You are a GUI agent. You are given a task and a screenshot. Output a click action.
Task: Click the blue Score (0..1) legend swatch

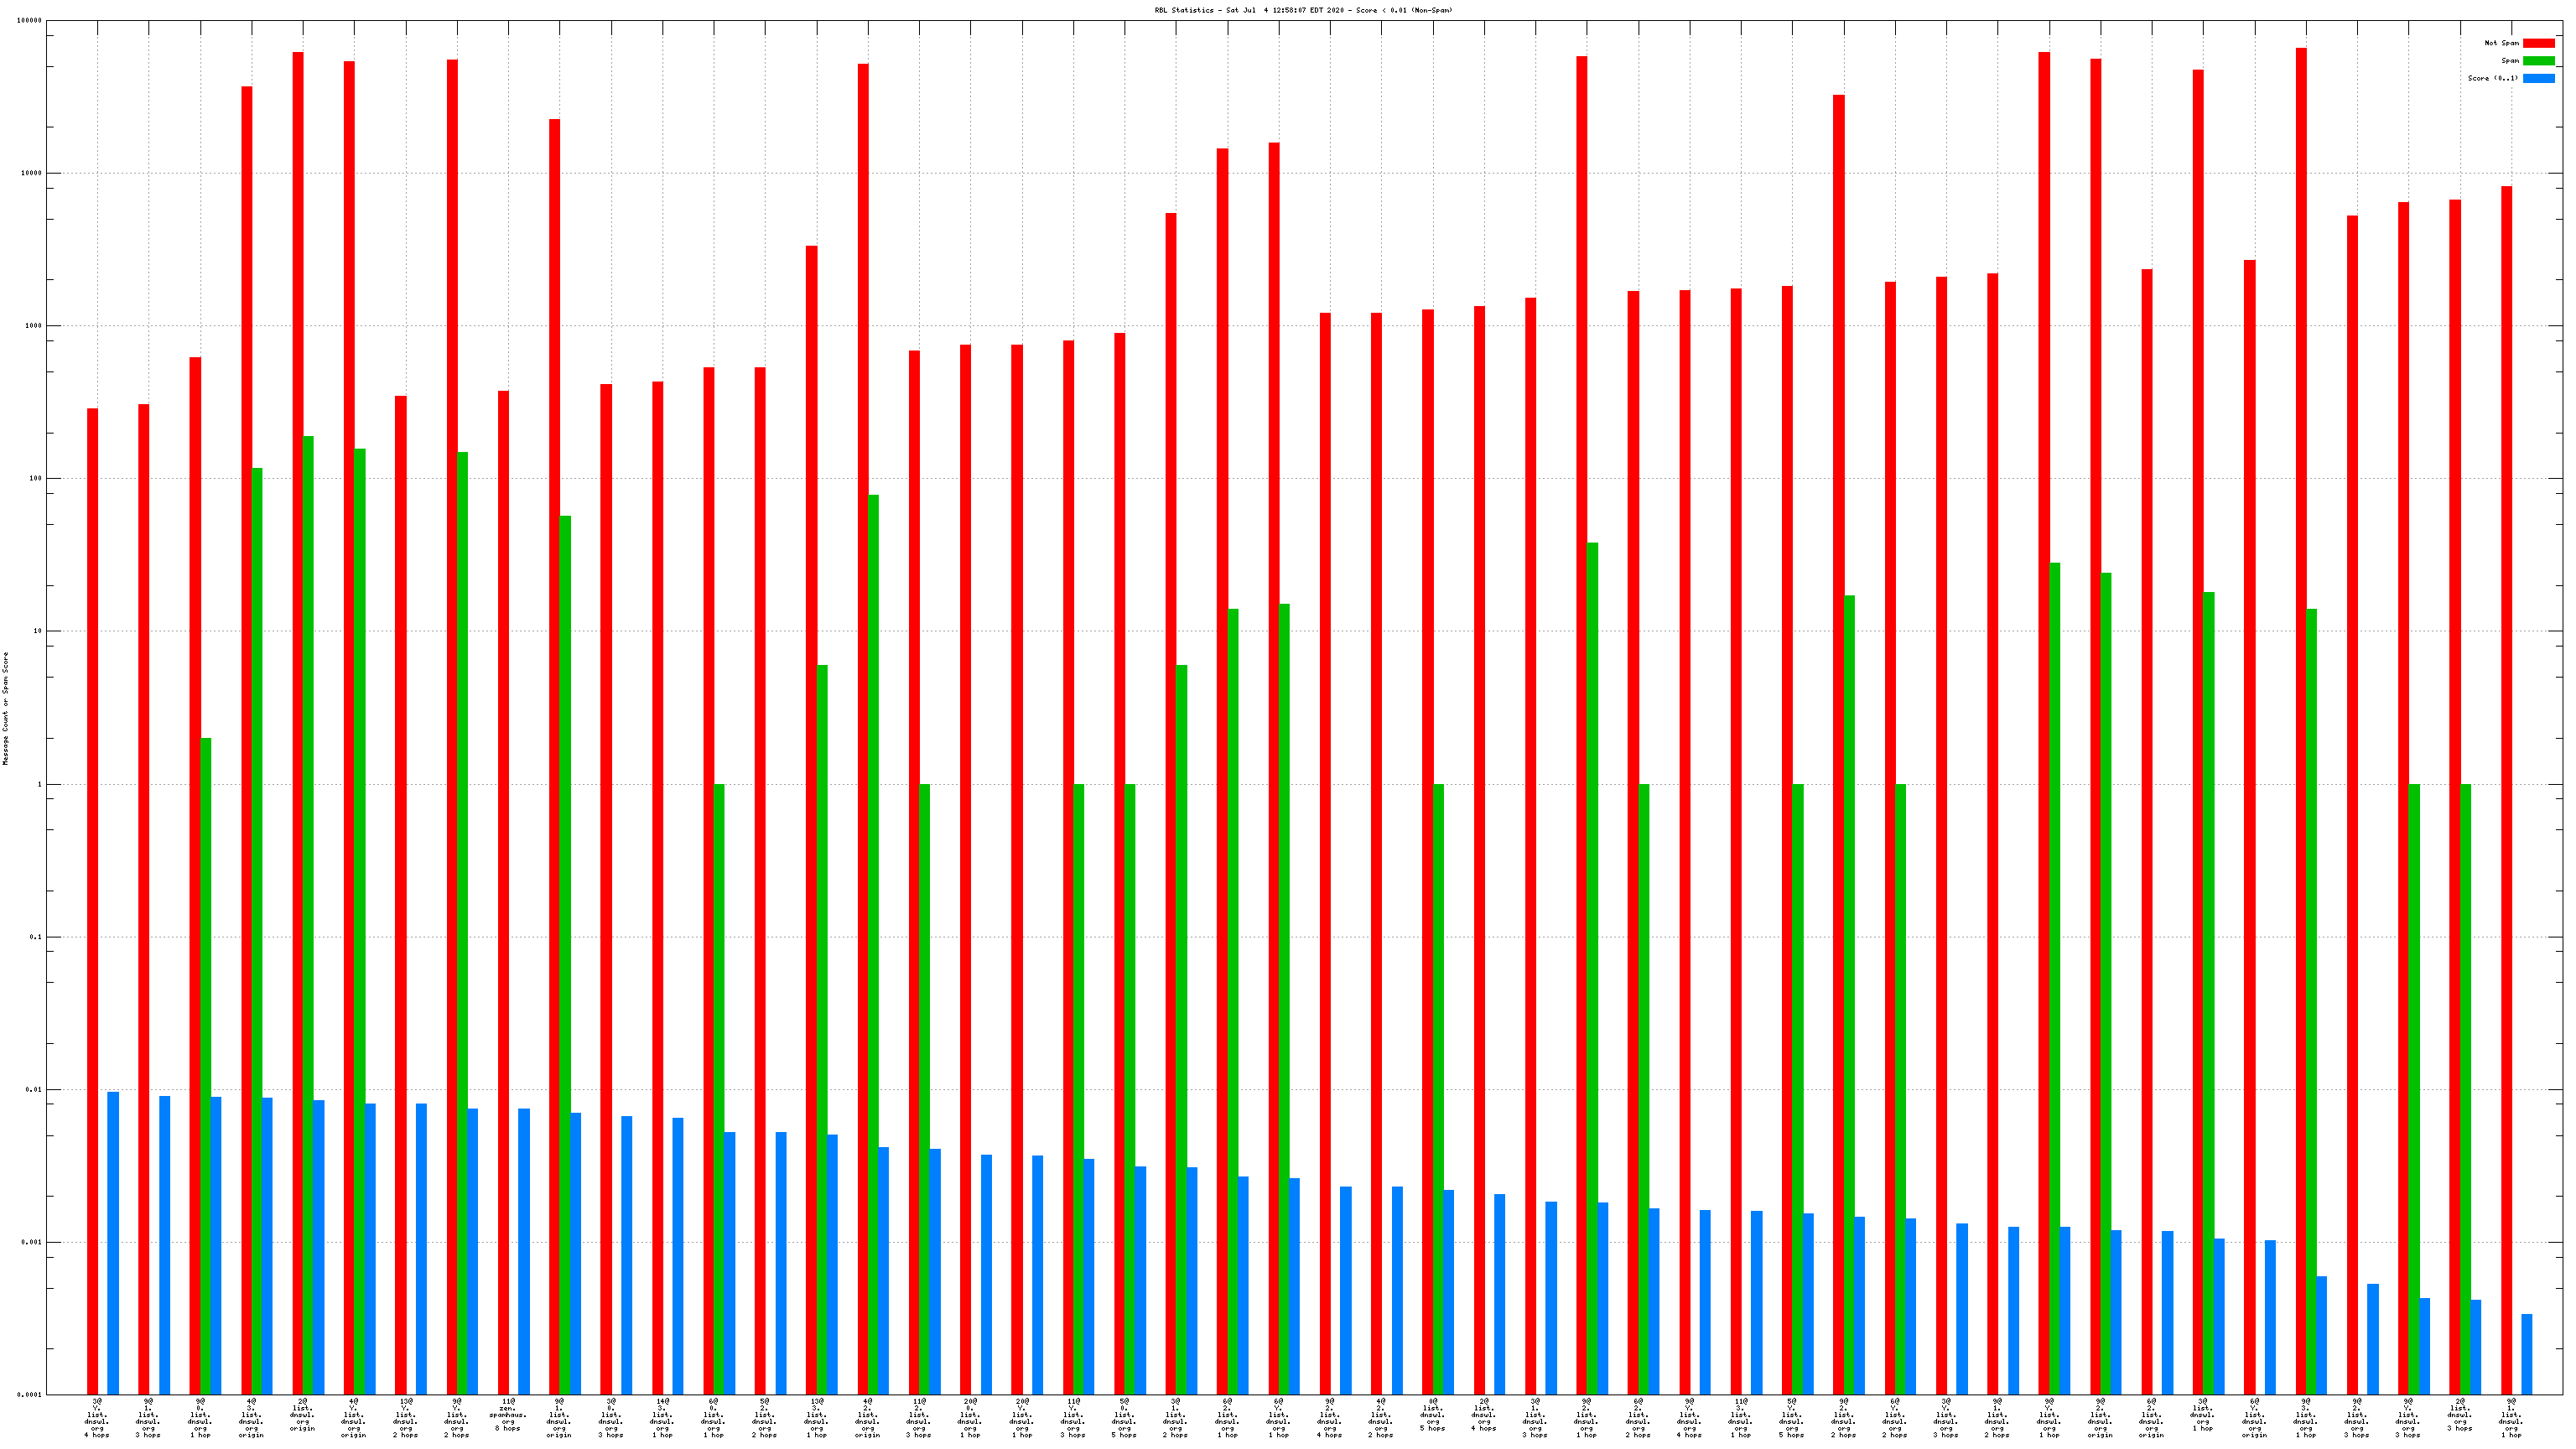tap(2538, 78)
